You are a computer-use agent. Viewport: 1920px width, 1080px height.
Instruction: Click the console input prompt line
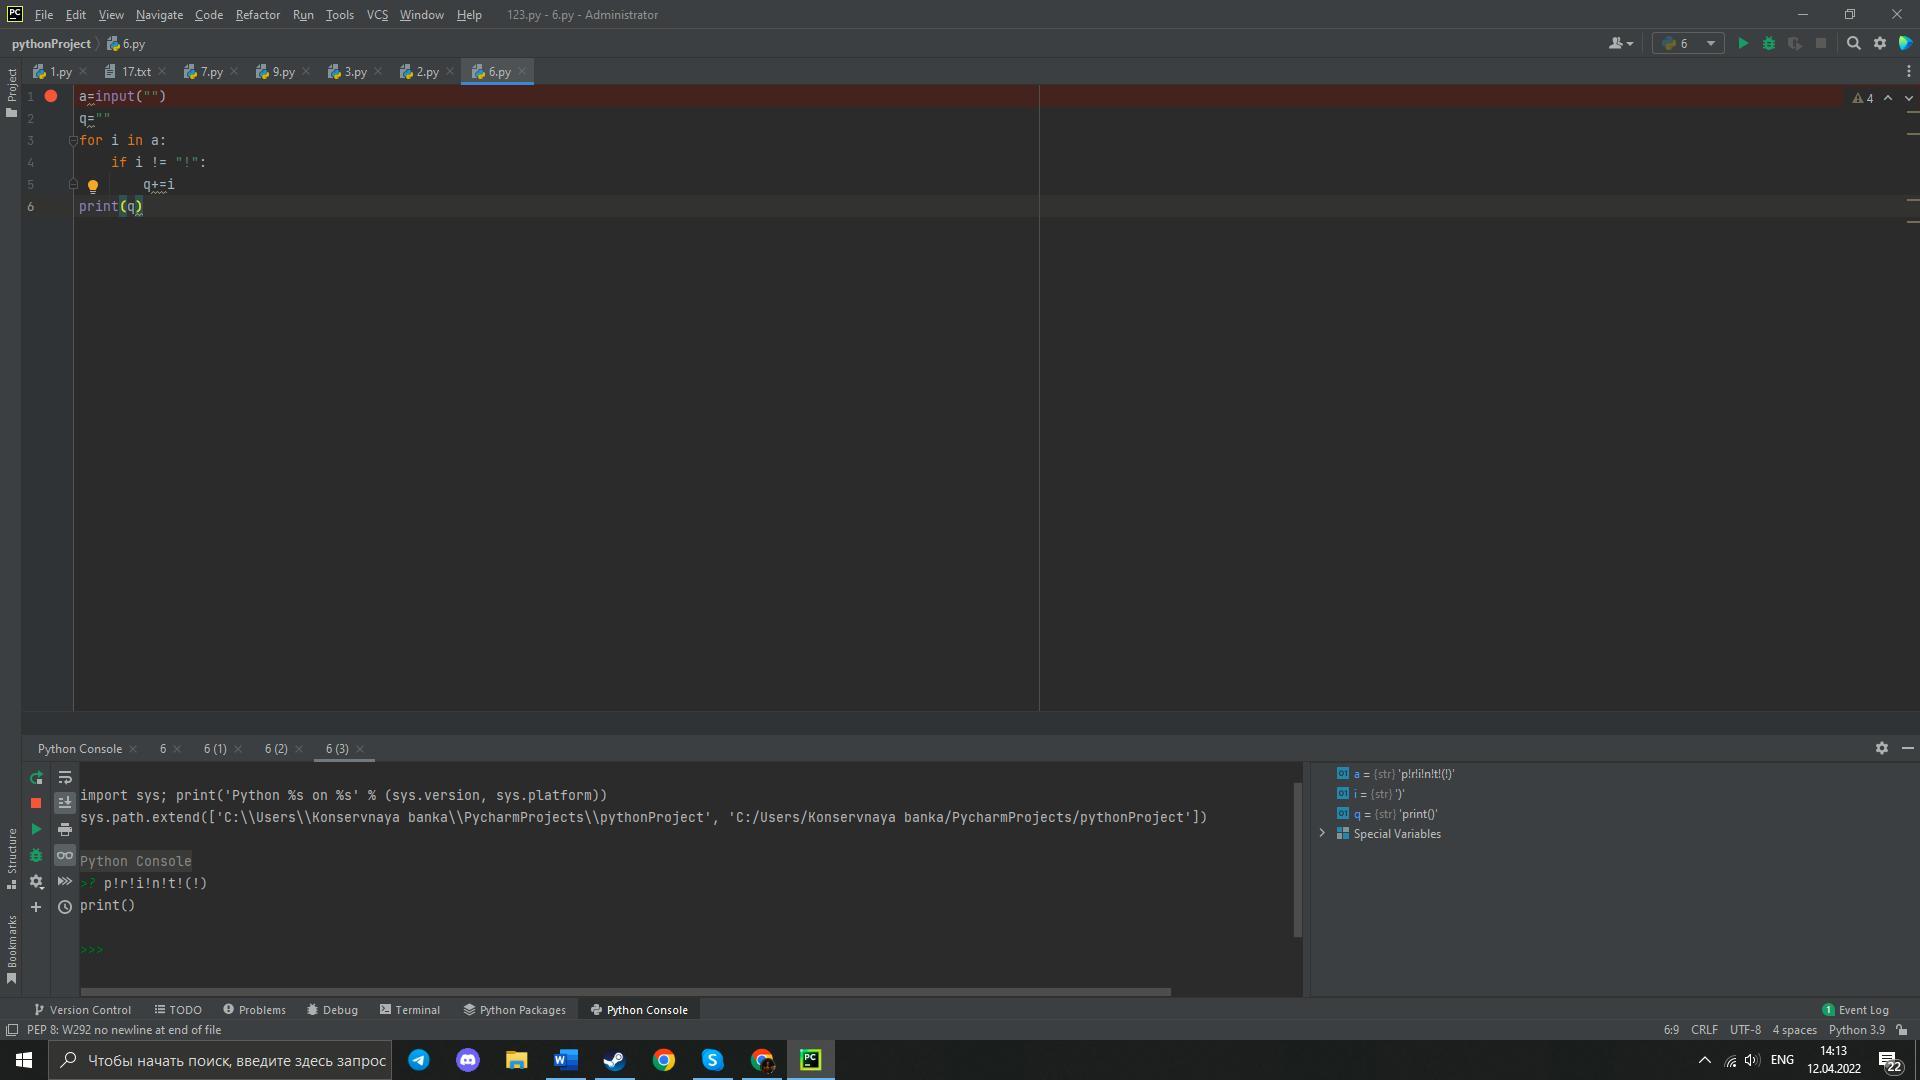(685, 949)
